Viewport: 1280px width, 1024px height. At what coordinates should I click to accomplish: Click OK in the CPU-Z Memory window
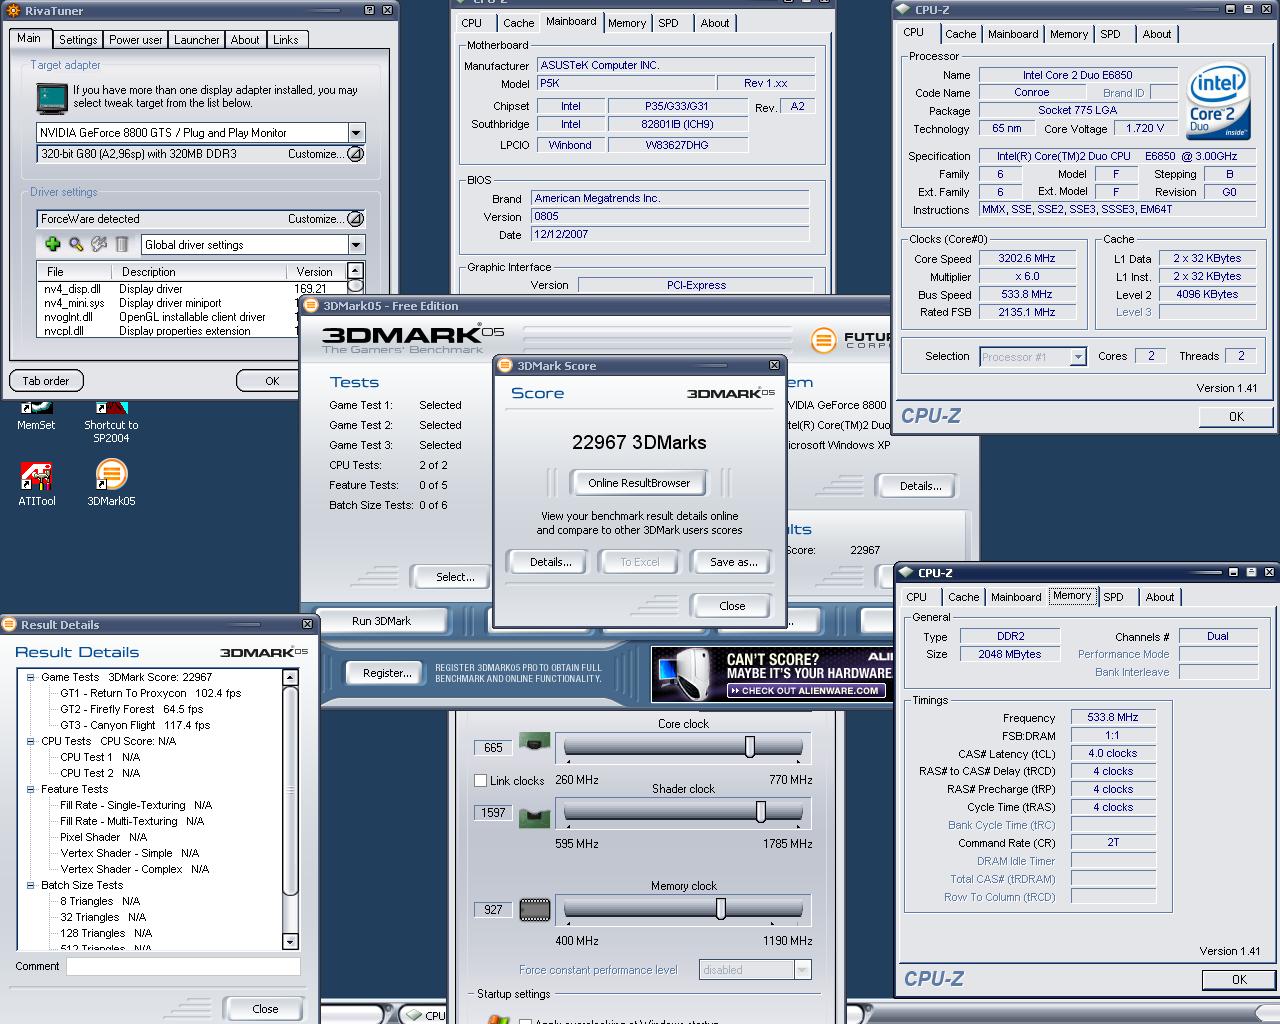1239,980
